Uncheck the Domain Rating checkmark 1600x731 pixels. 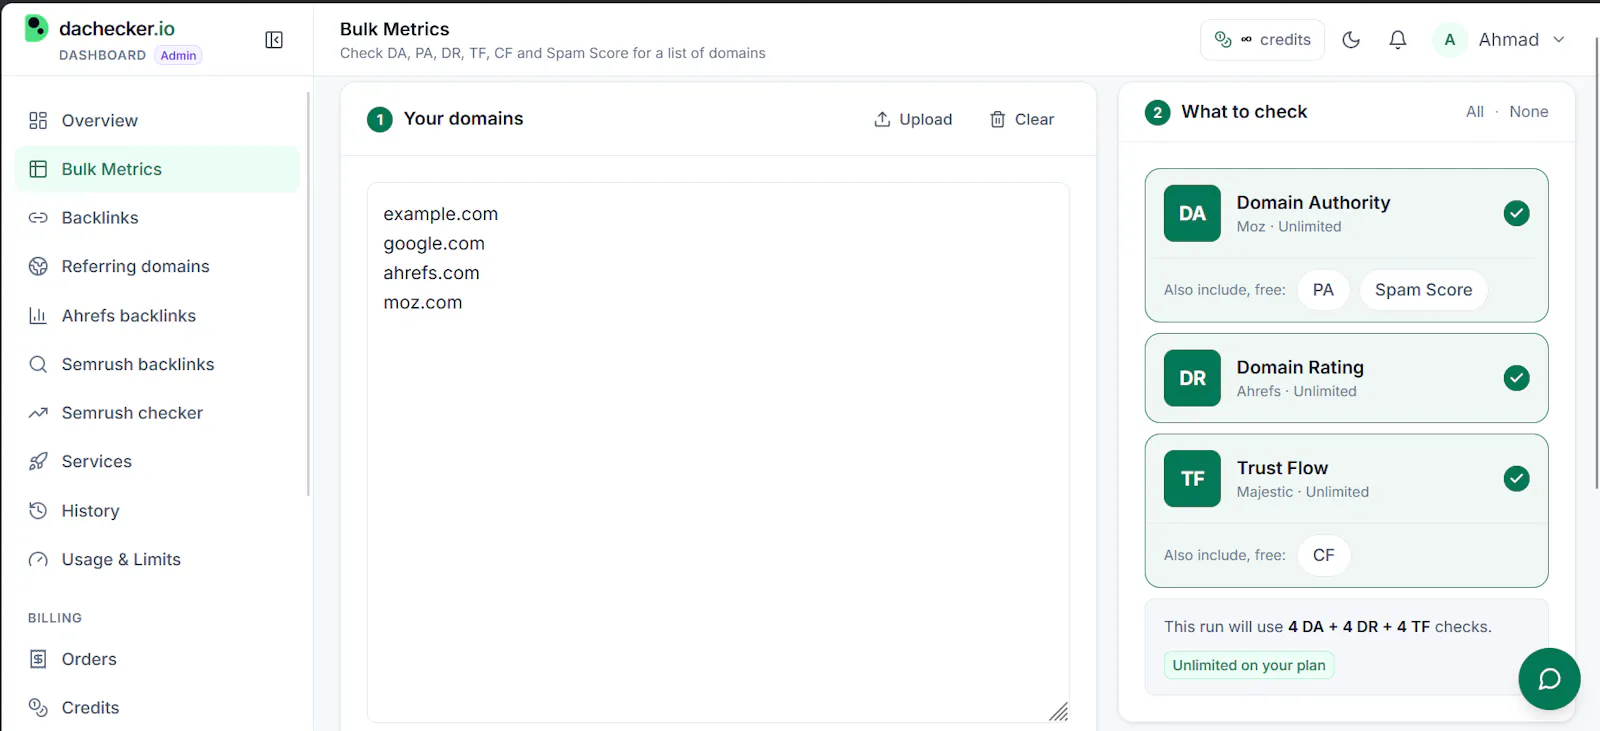[1516, 378]
